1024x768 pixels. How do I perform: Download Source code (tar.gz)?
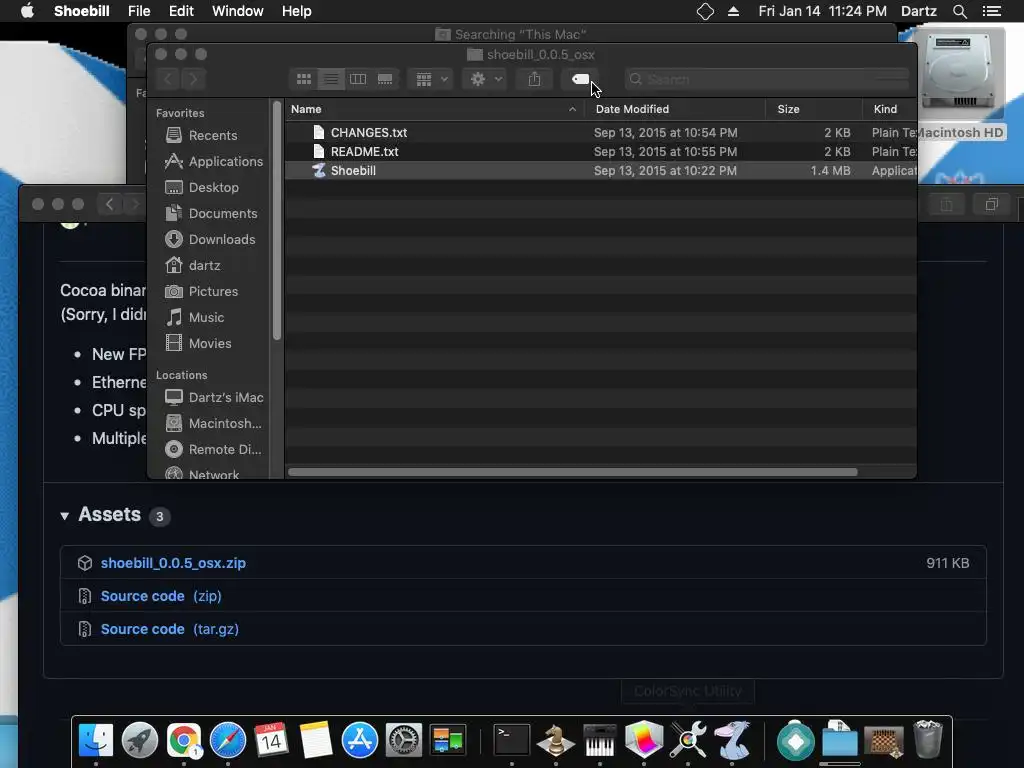(169, 629)
